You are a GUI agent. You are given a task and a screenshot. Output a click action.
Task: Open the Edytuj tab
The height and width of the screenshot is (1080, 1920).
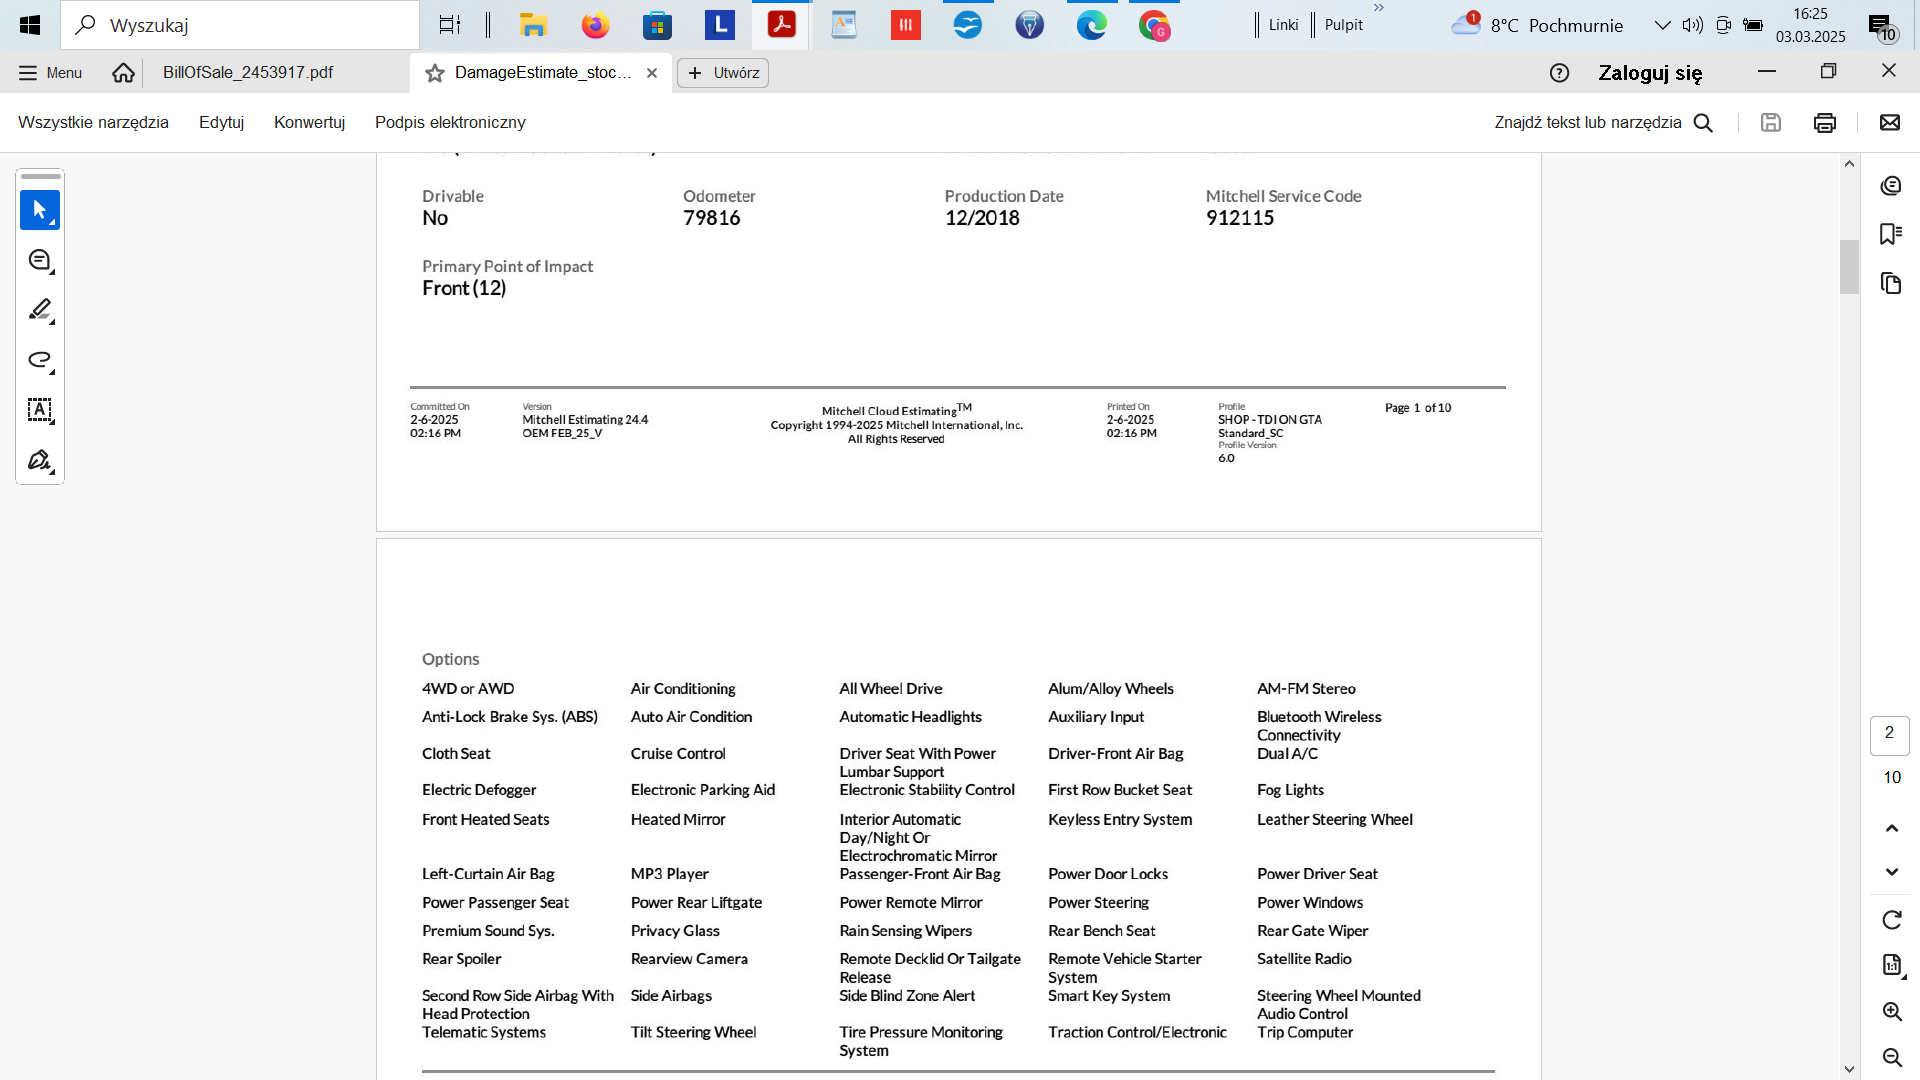click(x=221, y=122)
